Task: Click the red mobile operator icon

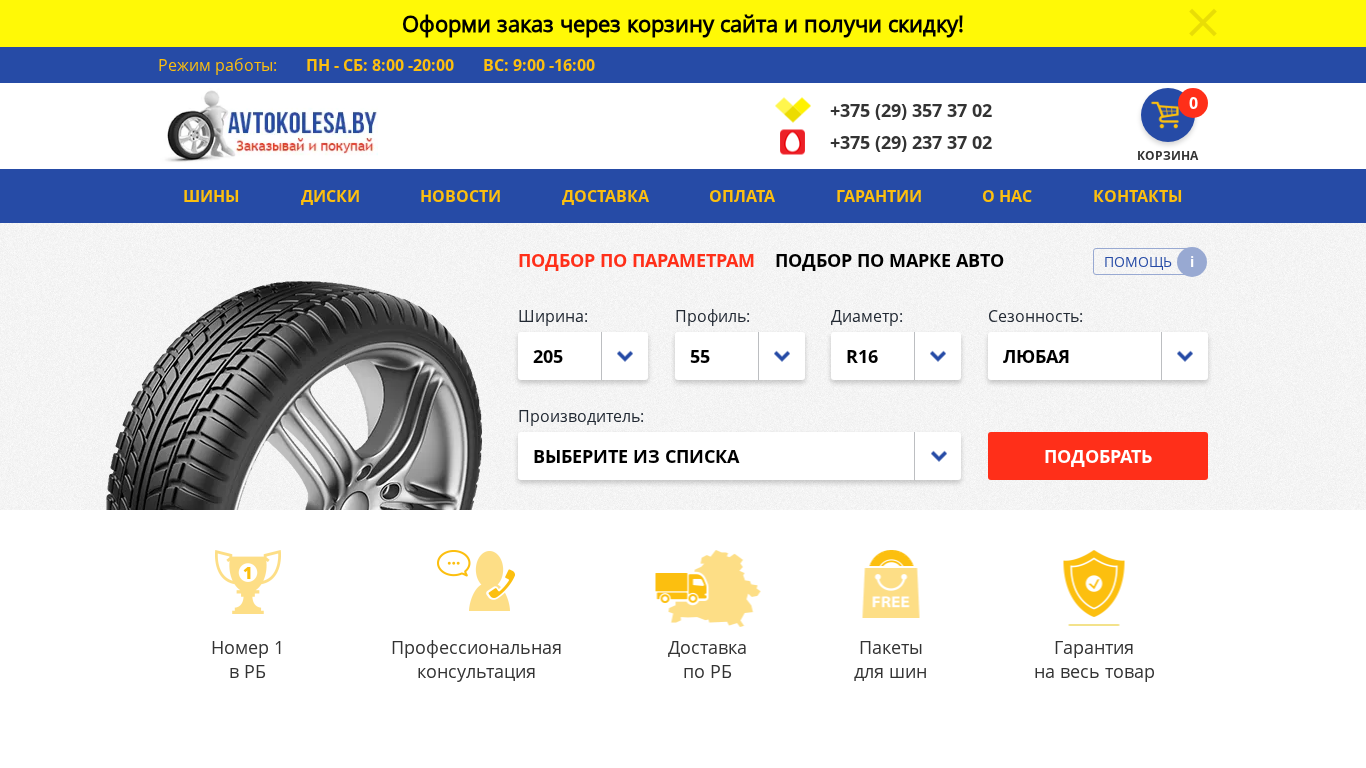Action: 792,142
